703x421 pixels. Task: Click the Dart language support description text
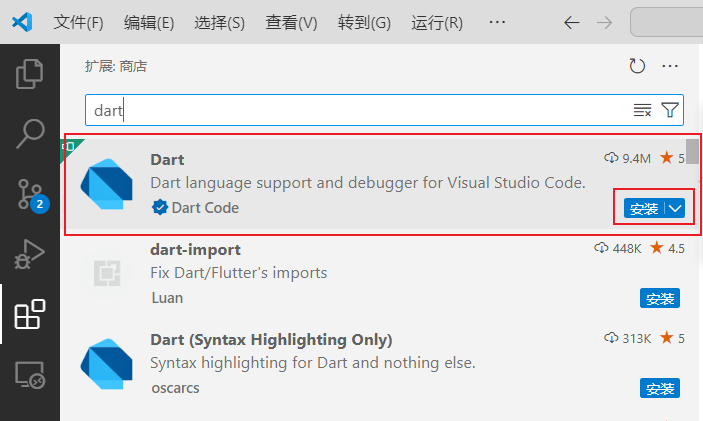coord(368,183)
